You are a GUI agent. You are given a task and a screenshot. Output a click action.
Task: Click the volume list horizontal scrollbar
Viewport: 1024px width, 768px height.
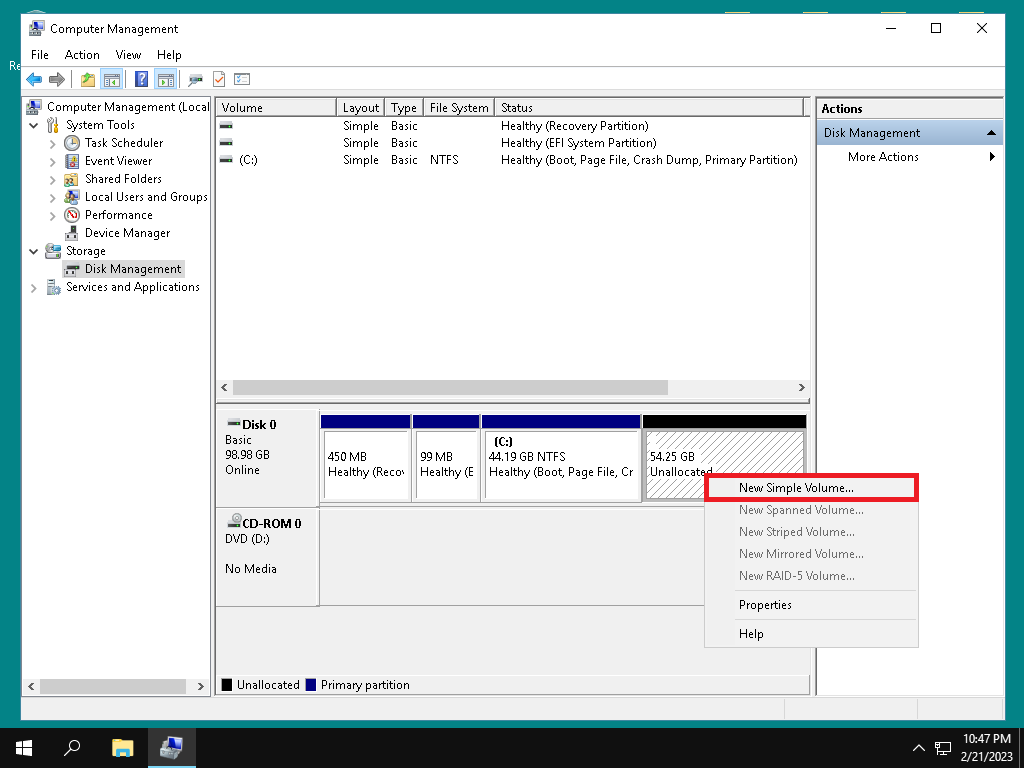pyautogui.click(x=450, y=387)
